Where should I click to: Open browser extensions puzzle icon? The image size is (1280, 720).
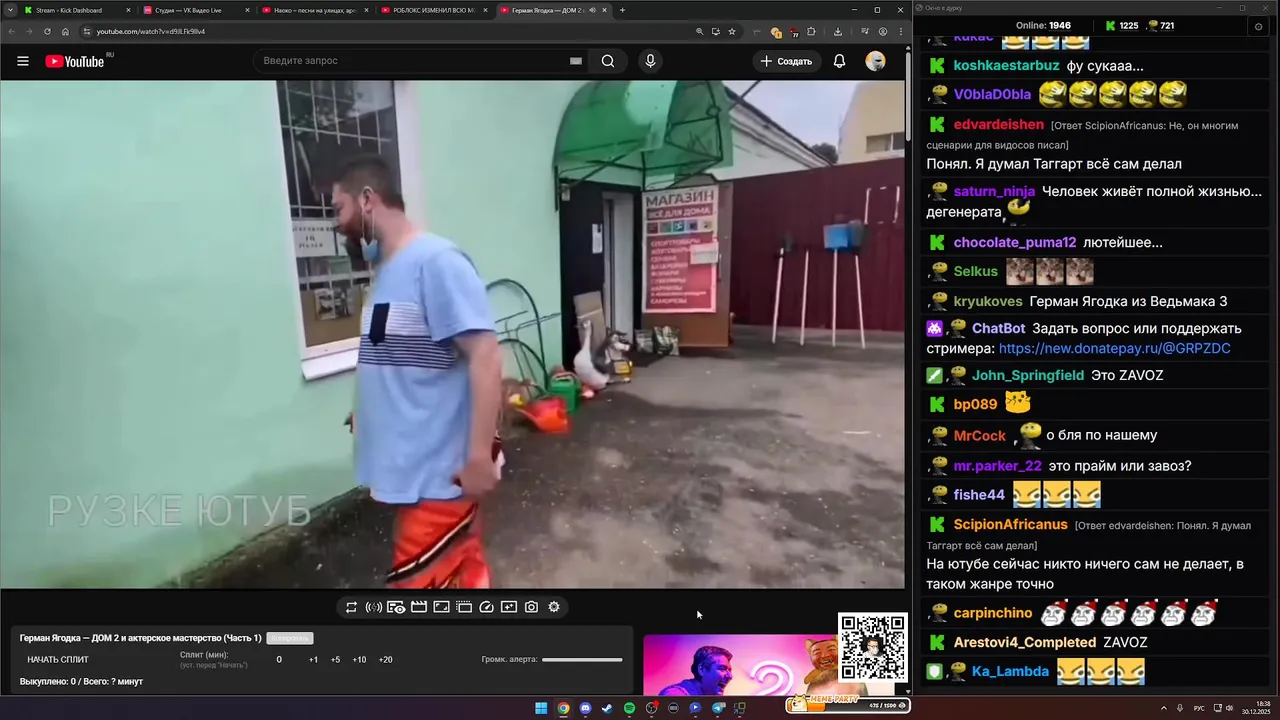tap(811, 31)
